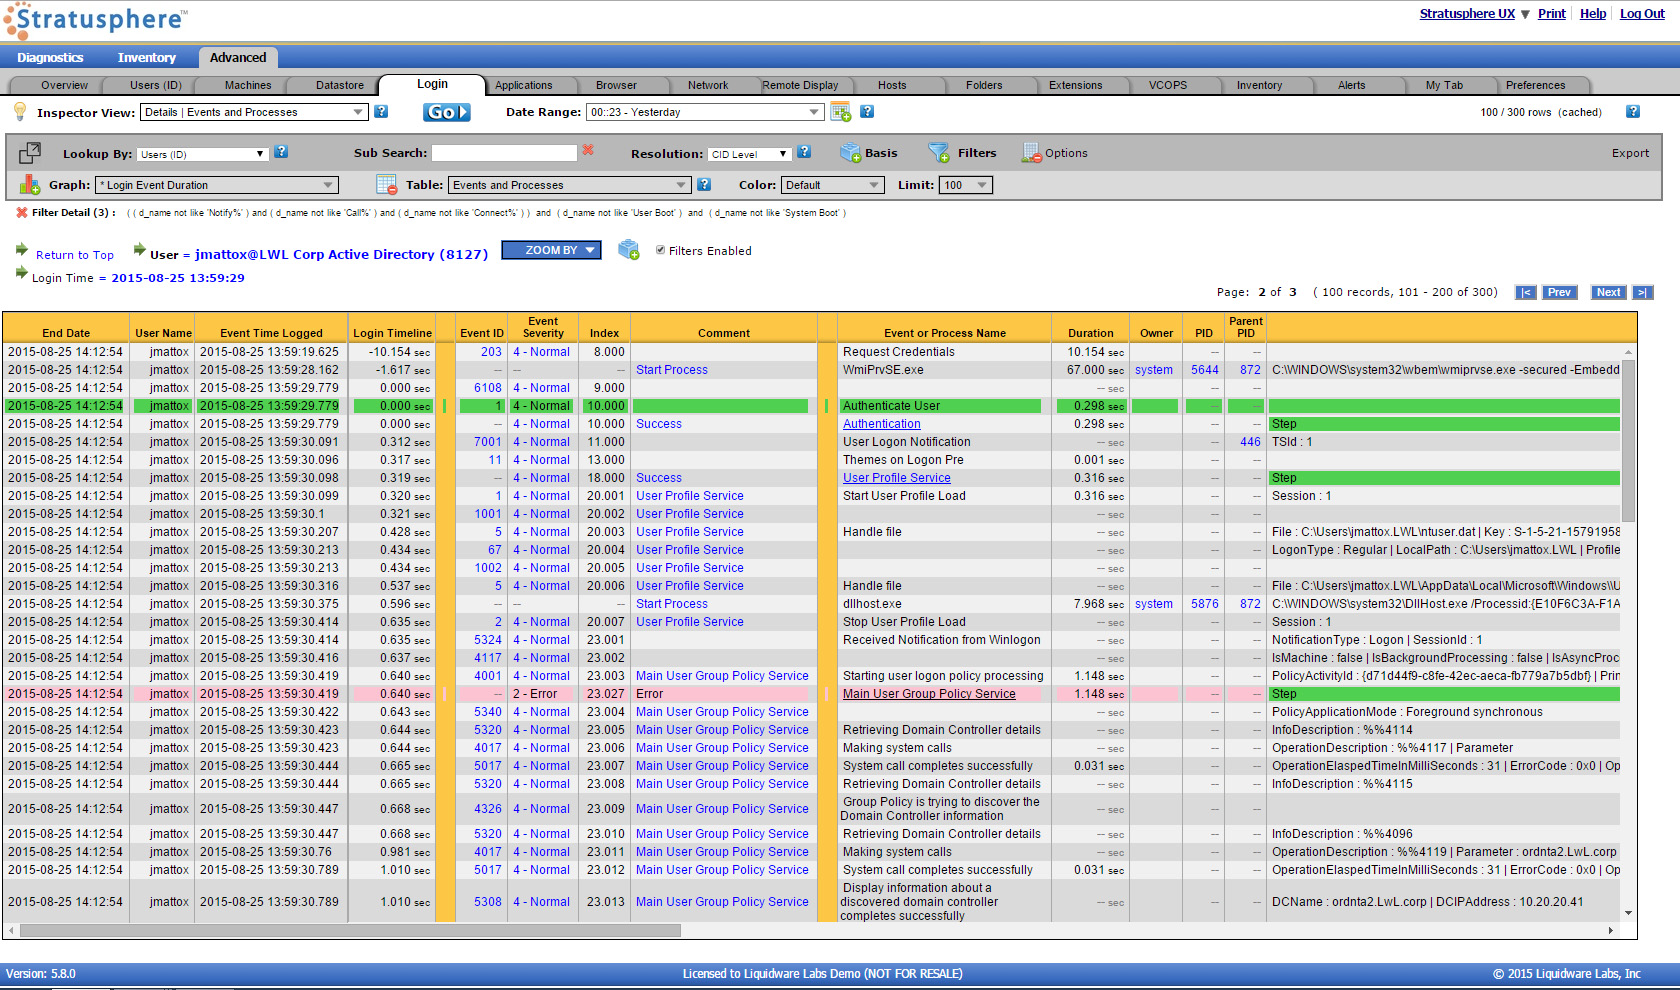Viewport: 1680px width, 990px height.
Task: Open the Color Default dropdown
Action: (832, 185)
